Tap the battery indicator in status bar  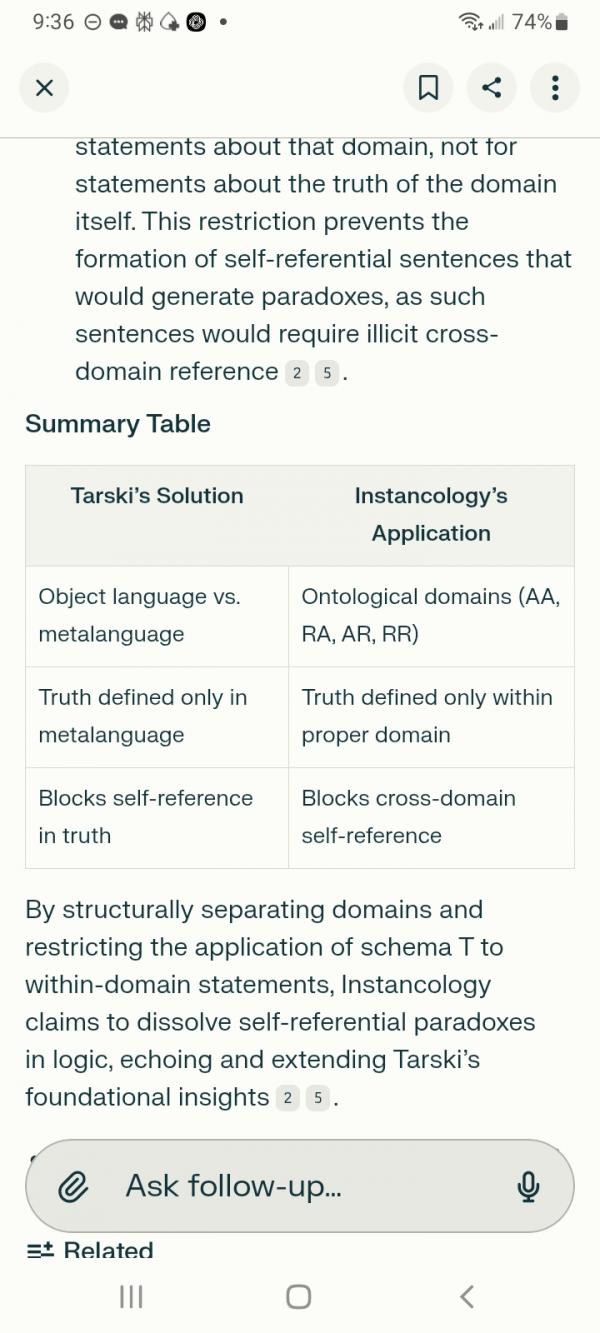(x=562, y=22)
